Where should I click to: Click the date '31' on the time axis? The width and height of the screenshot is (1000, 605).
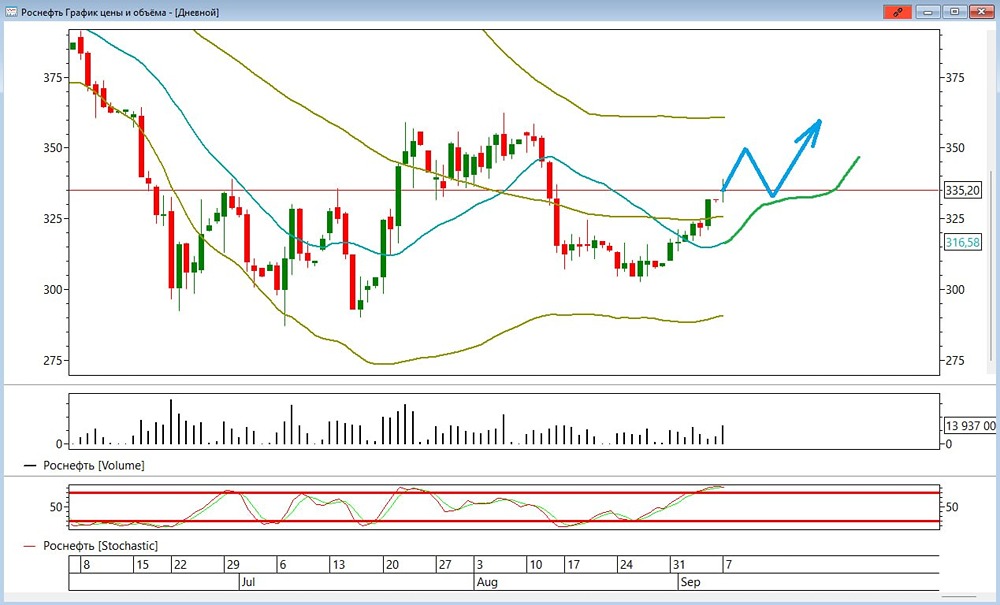679,565
